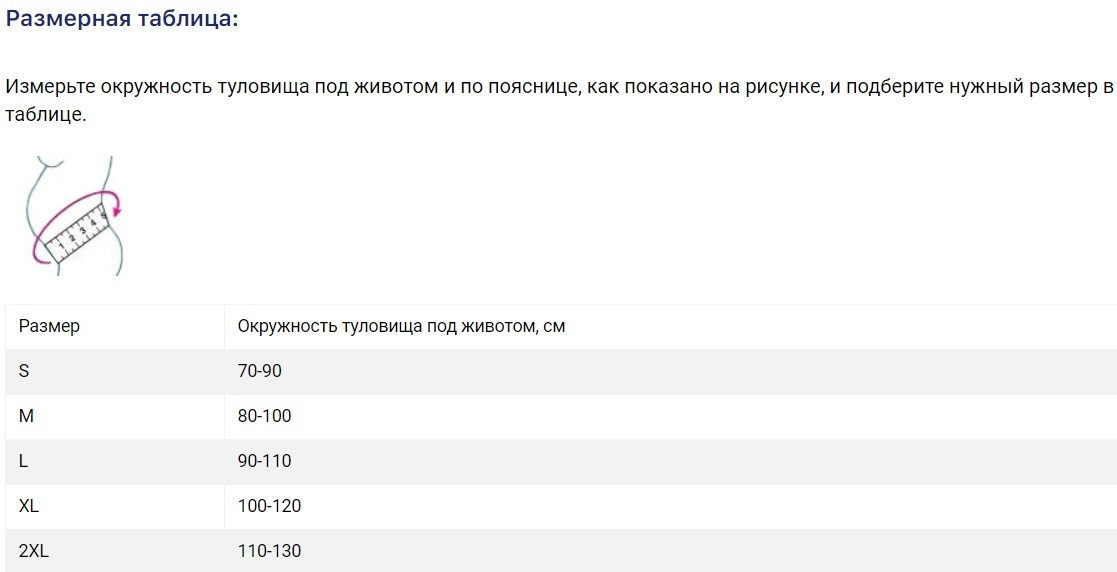
Task: Click the "Окружность туловища под животом, см" header
Action: click(401, 326)
